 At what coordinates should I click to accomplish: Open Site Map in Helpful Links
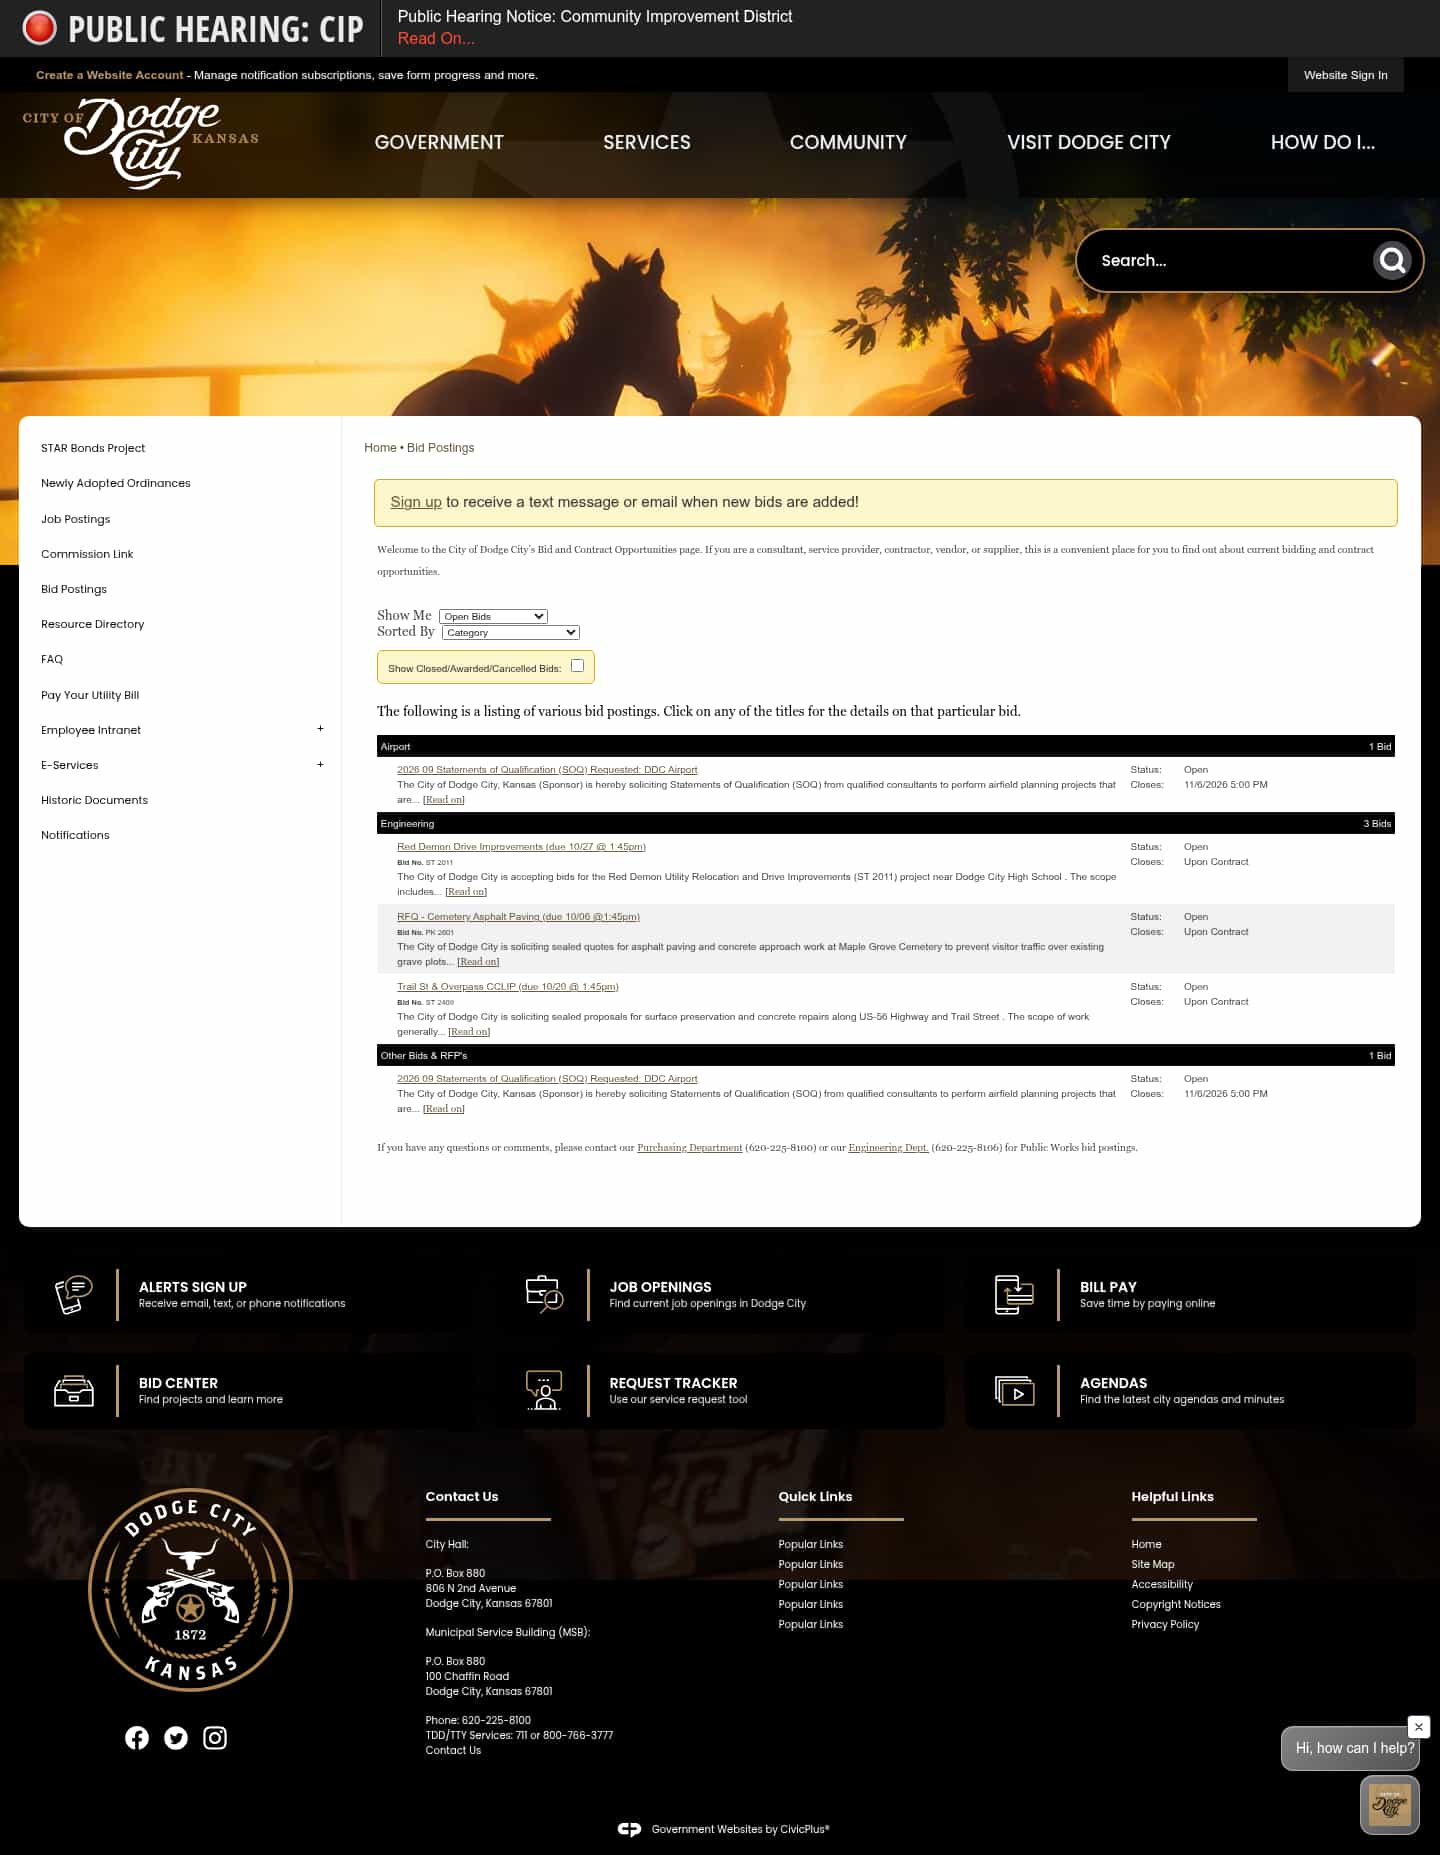tap(1153, 1565)
